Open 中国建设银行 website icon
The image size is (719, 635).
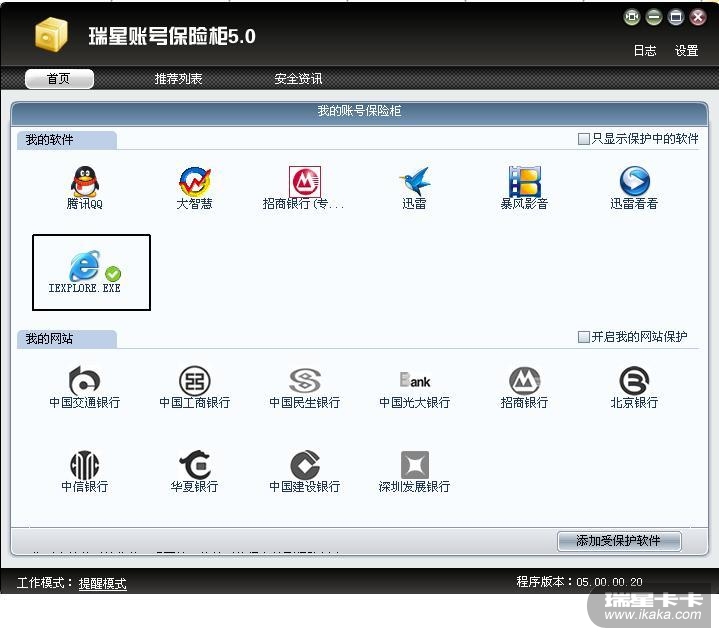pos(304,465)
